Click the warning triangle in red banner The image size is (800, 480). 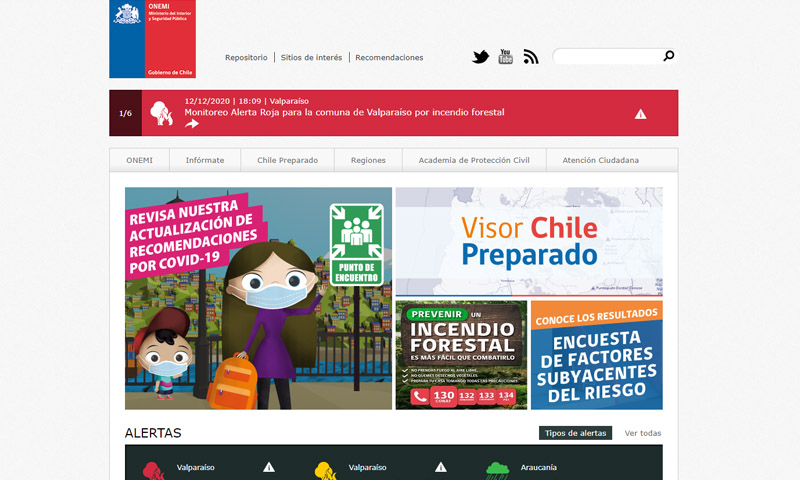[x=640, y=114]
